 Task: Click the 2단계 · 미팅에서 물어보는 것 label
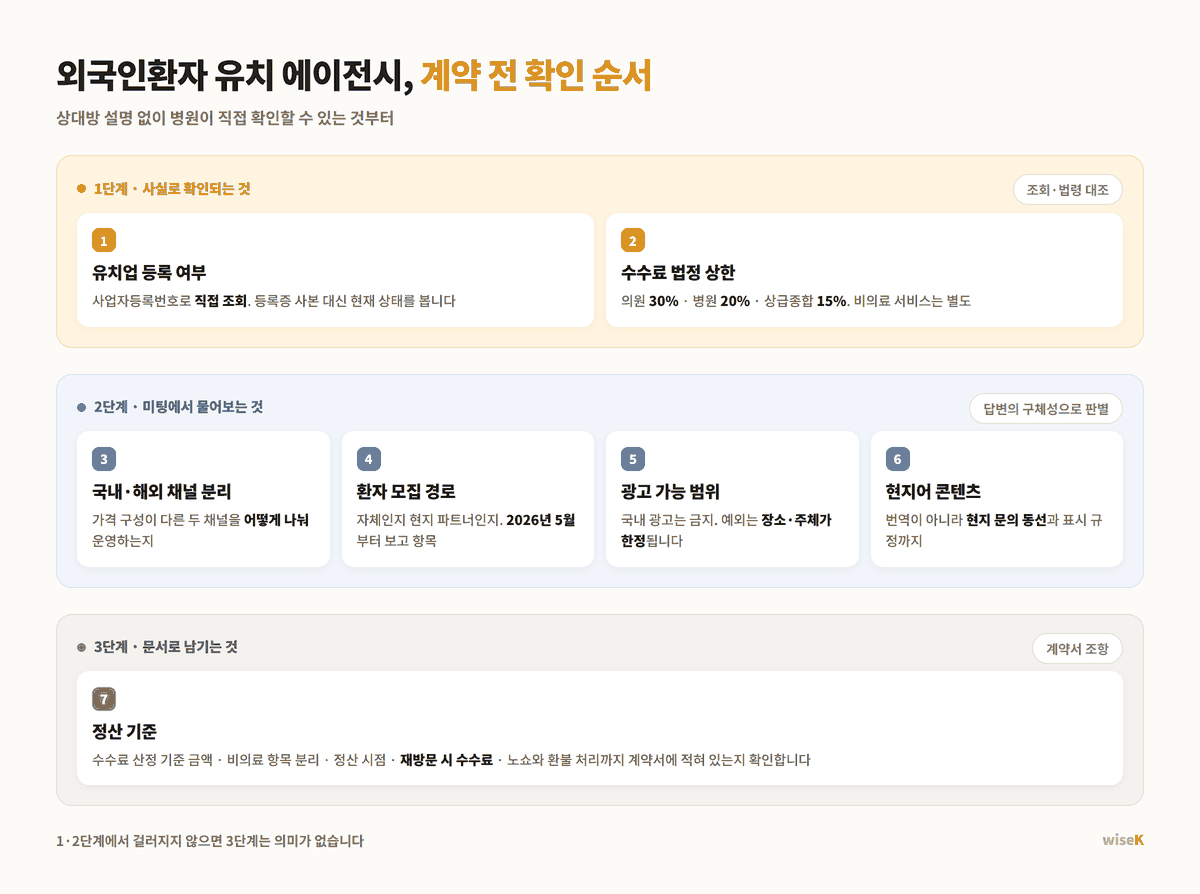click(178, 408)
